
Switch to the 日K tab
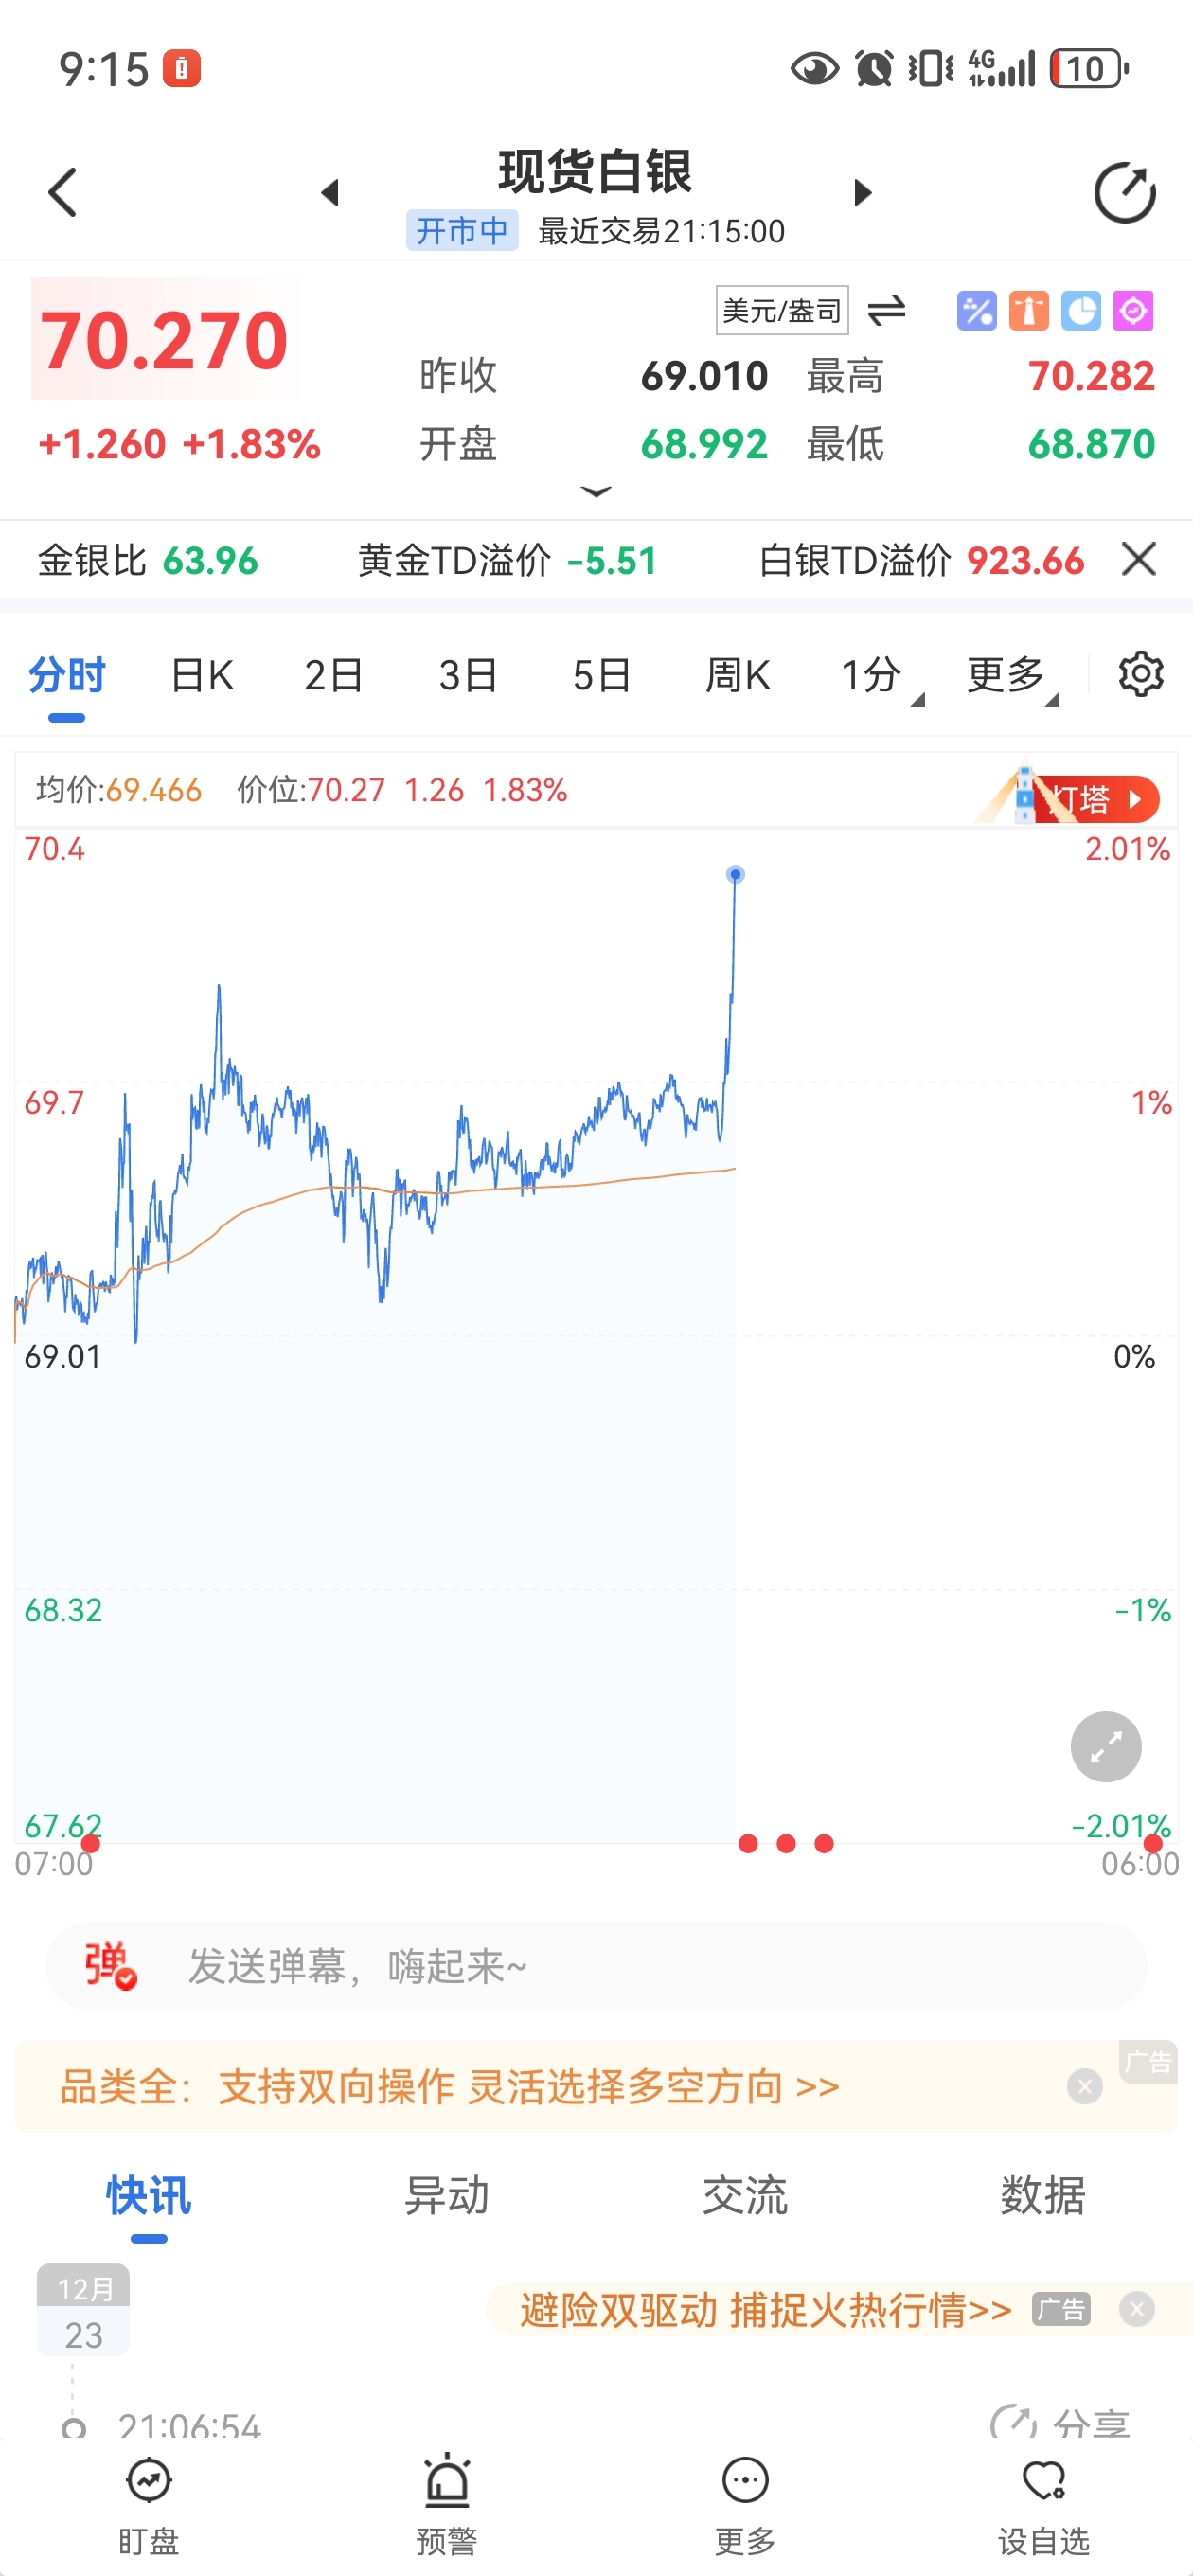(202, 676)
